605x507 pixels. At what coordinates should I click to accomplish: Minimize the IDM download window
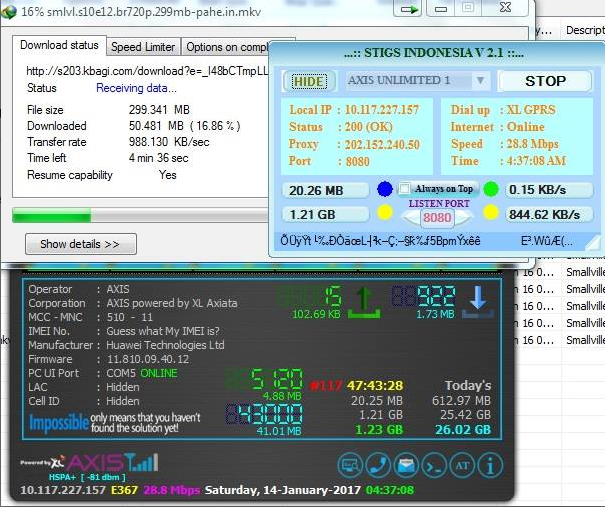pos(441,8)
